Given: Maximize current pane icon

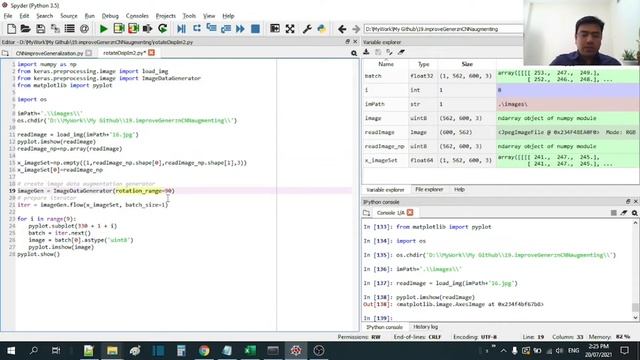Looking at the screenshot, I should tap(275, 29).
